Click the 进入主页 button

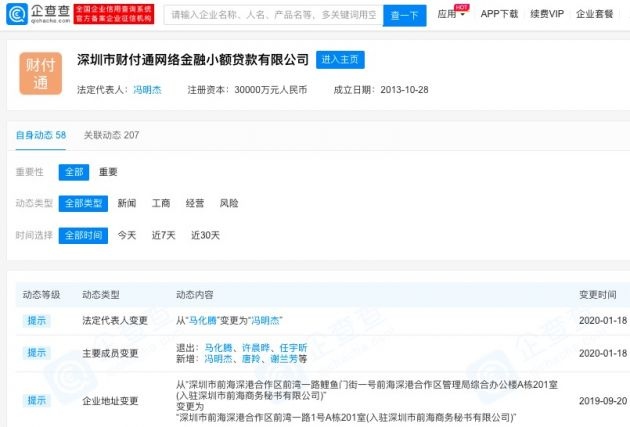point(340,60)
